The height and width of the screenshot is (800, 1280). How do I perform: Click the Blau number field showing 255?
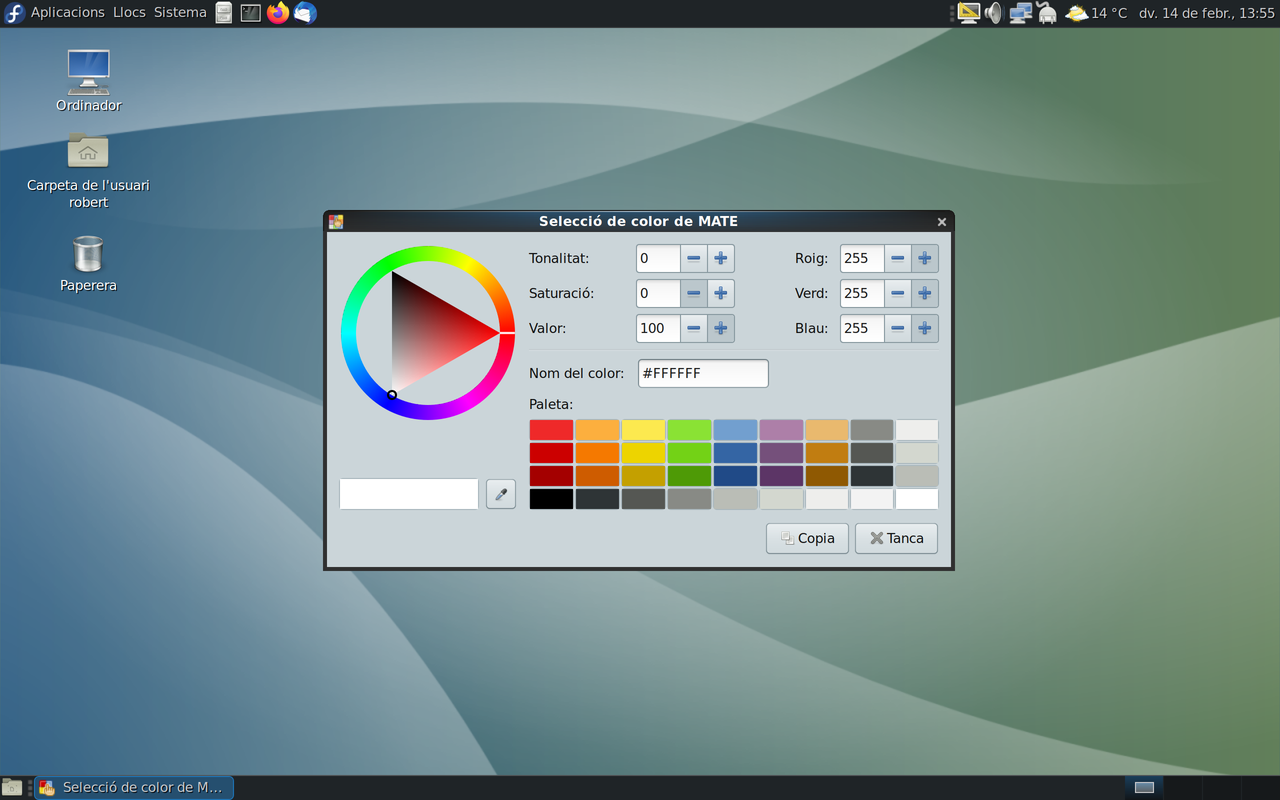(862, 328)
